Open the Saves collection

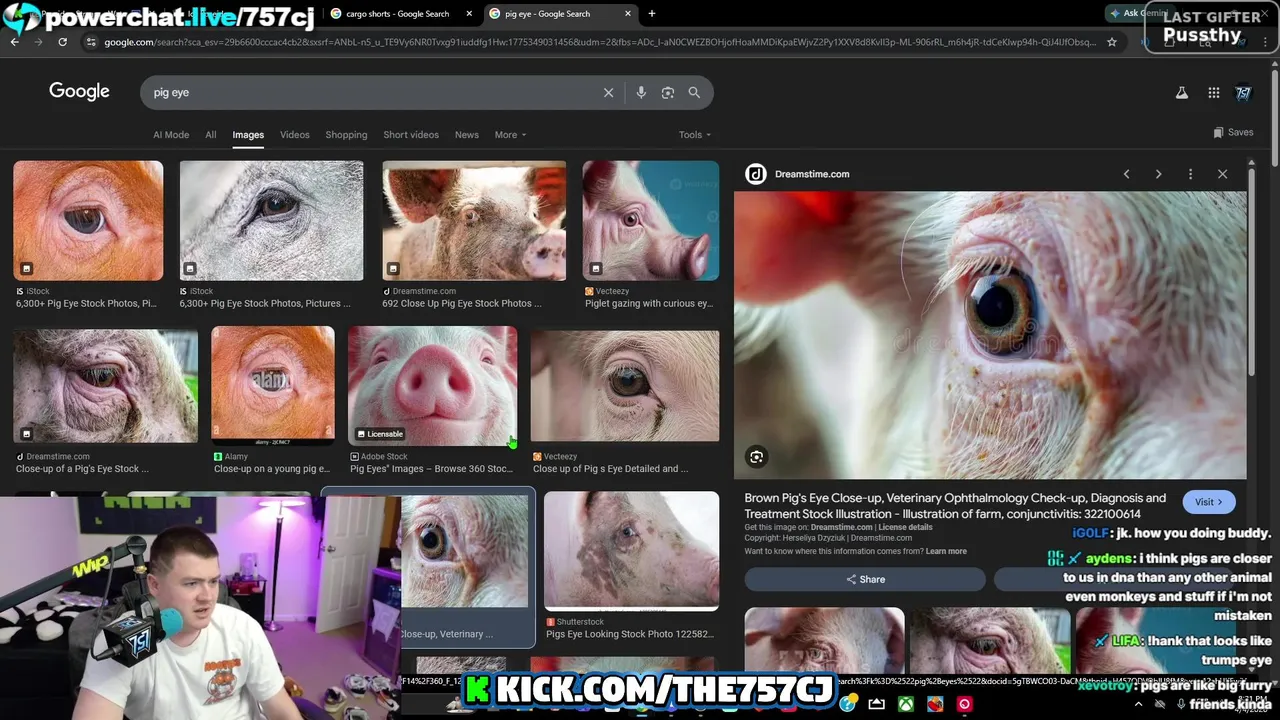pyautogui.click(x=1233, y=132)
